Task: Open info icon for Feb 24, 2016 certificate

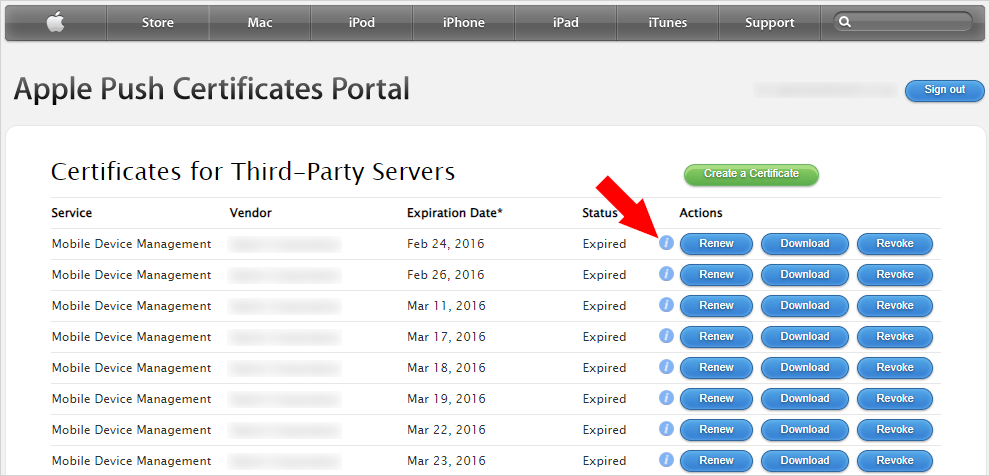Action: [666, 242]
